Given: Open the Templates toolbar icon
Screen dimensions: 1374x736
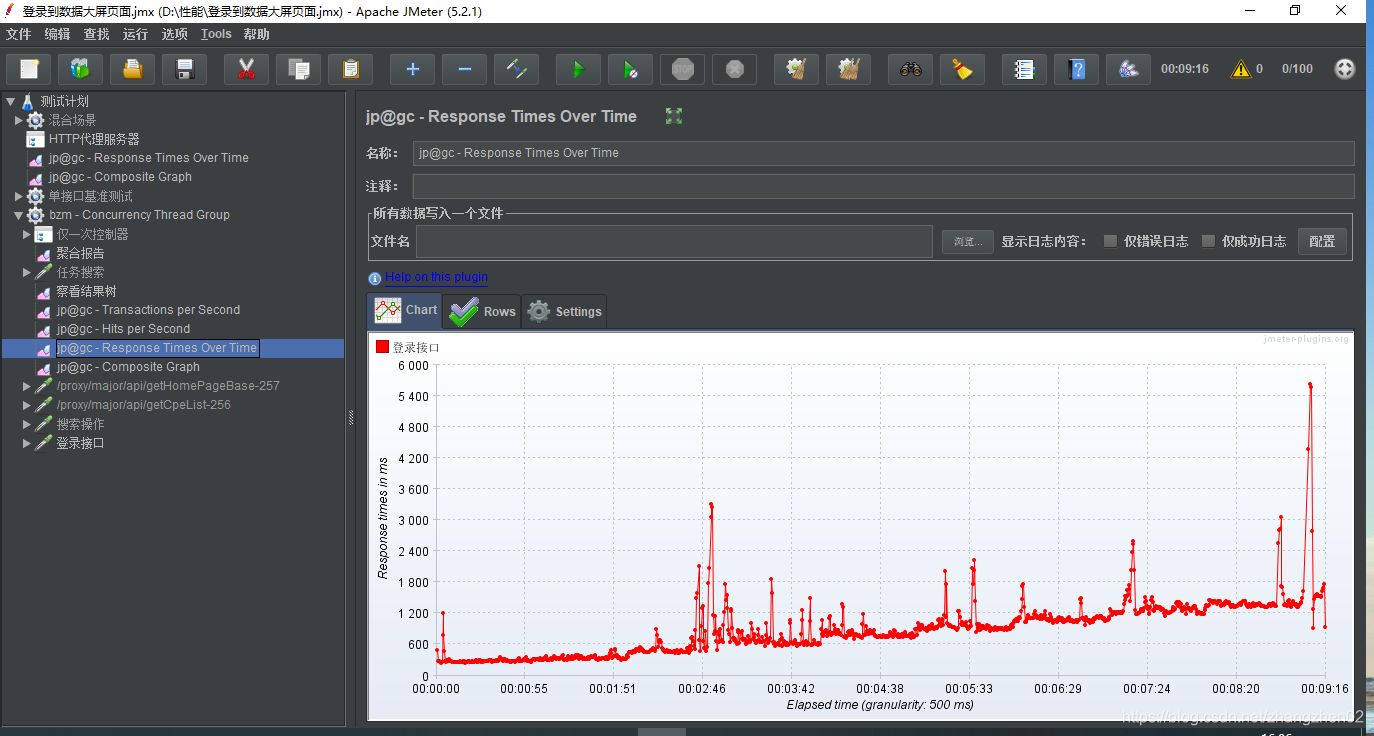Looking at the screenshot, I should click(x=80, y=69).
